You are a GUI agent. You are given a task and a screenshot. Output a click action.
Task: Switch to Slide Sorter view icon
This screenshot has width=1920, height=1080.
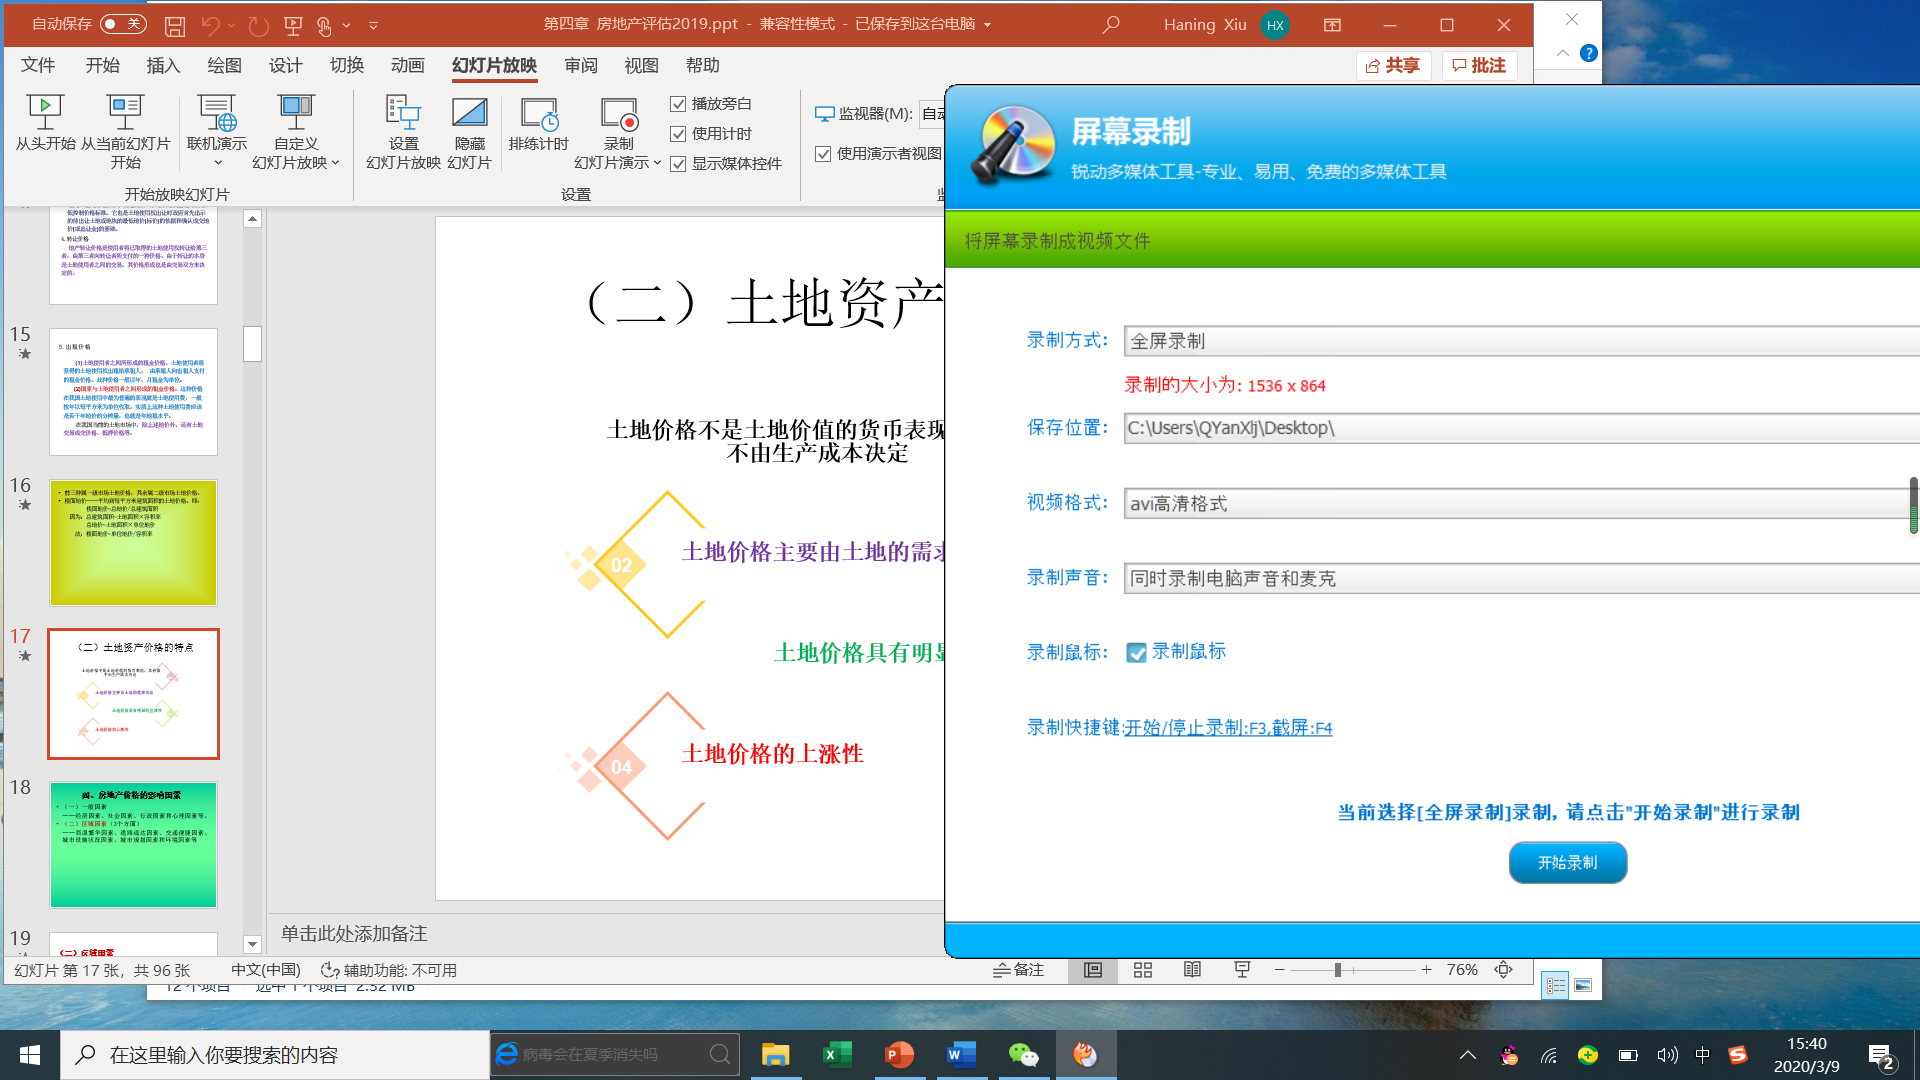[1143, 970]
